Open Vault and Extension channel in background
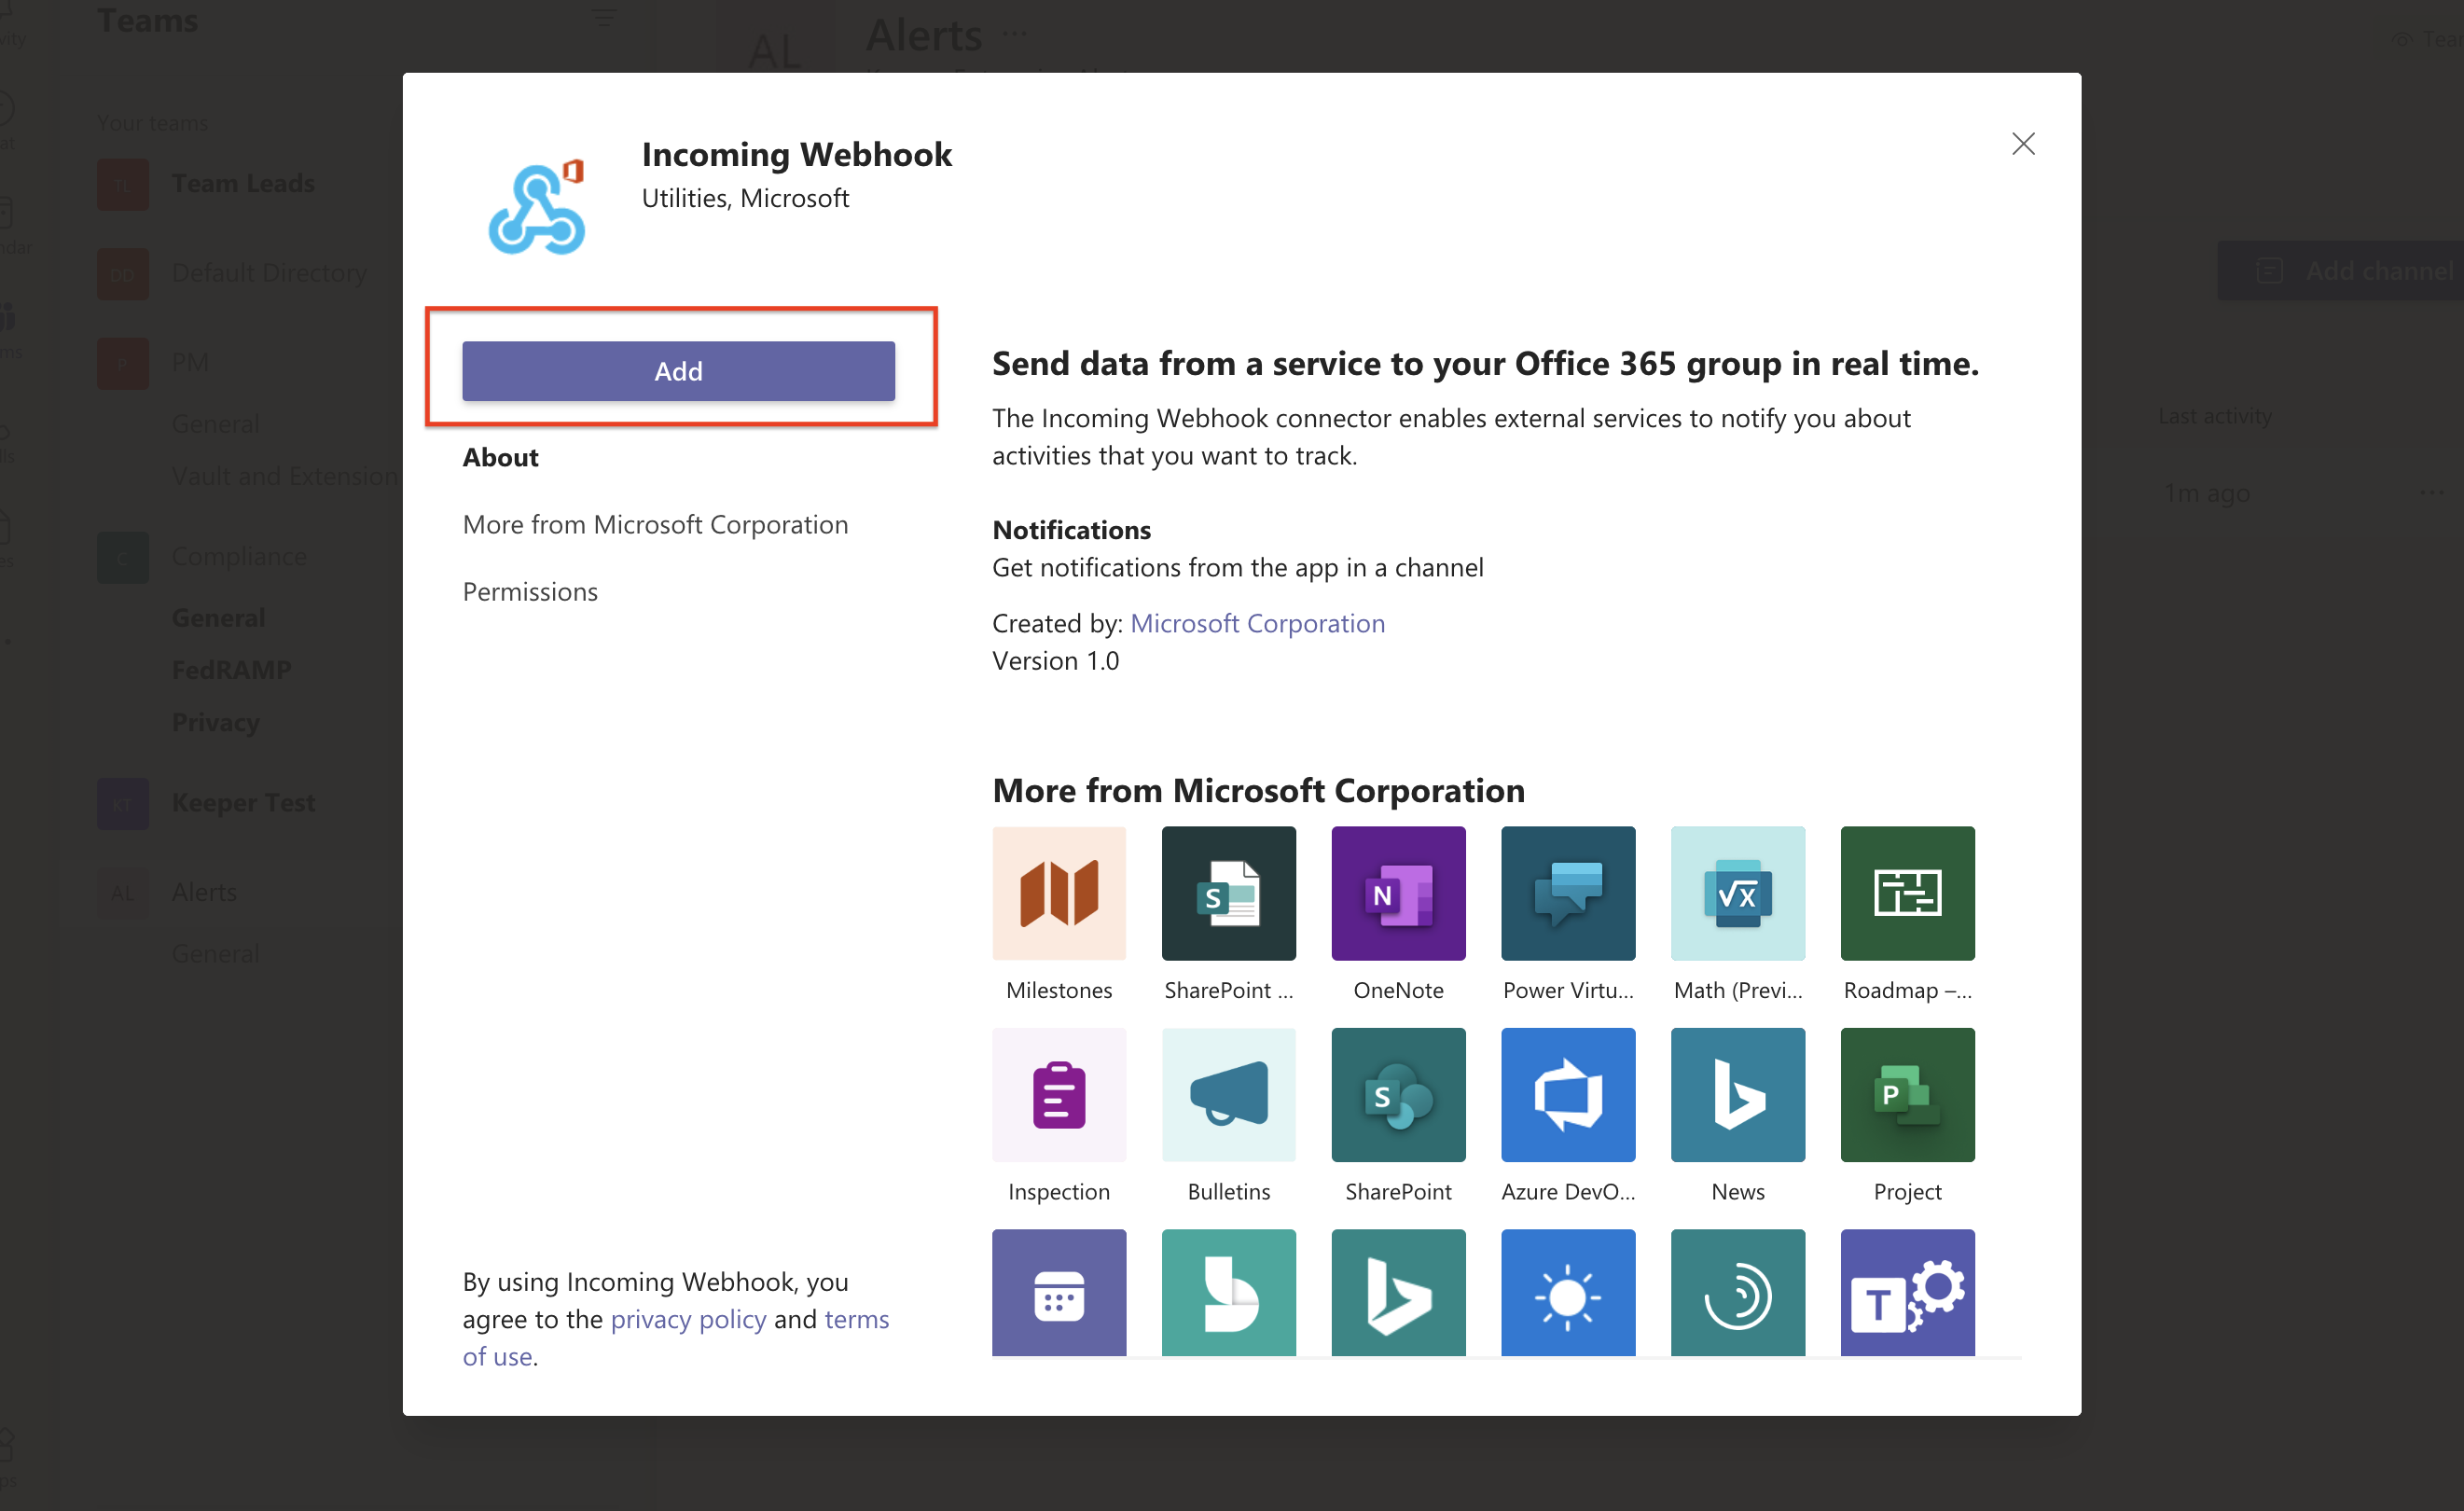The image size is (2464, 1511). click(x=286, y=476)
